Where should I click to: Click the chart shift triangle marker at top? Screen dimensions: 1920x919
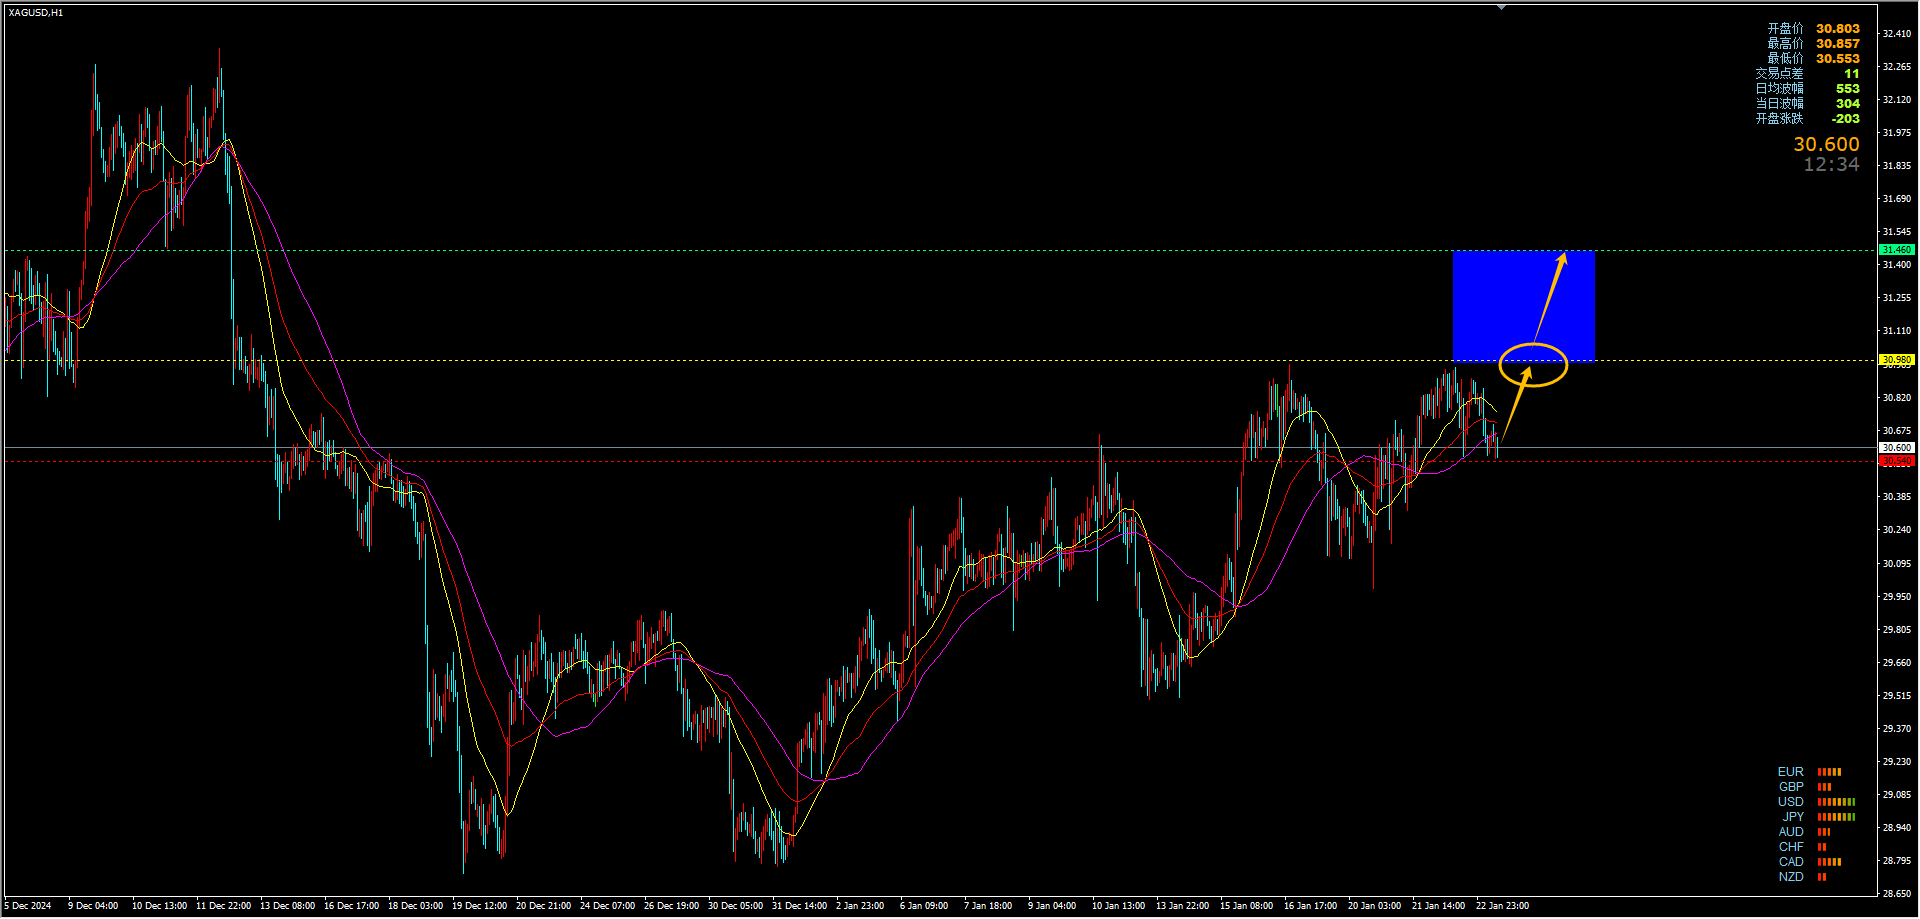(1501, 7)
